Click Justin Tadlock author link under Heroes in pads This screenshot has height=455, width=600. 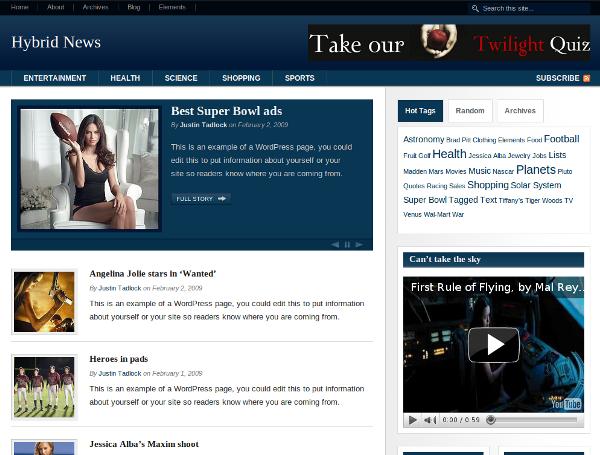[120, 373]
